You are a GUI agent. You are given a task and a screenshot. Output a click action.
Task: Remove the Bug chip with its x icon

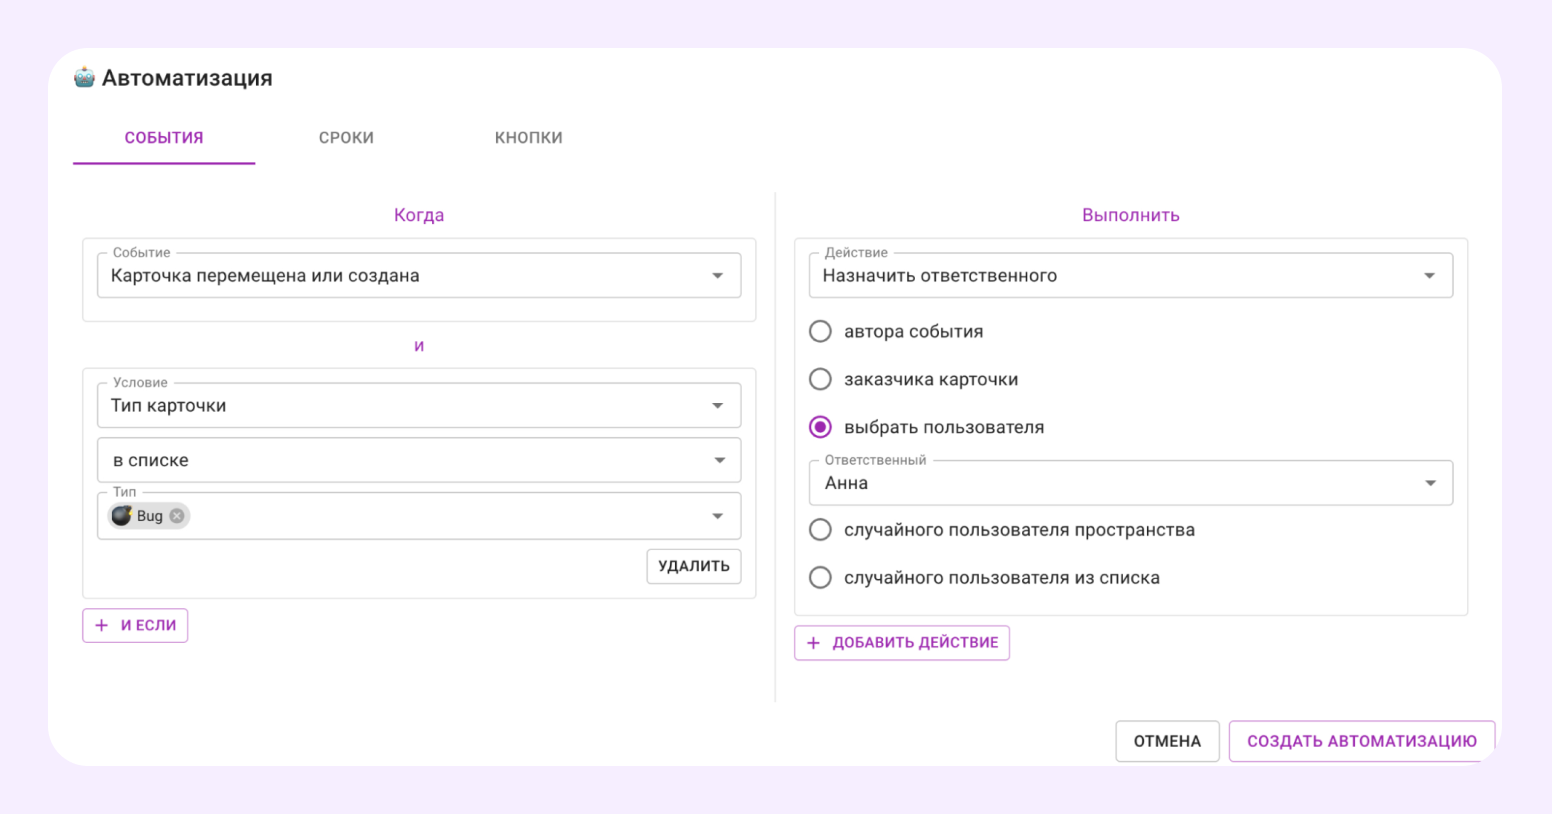click(x=177, y=516)
